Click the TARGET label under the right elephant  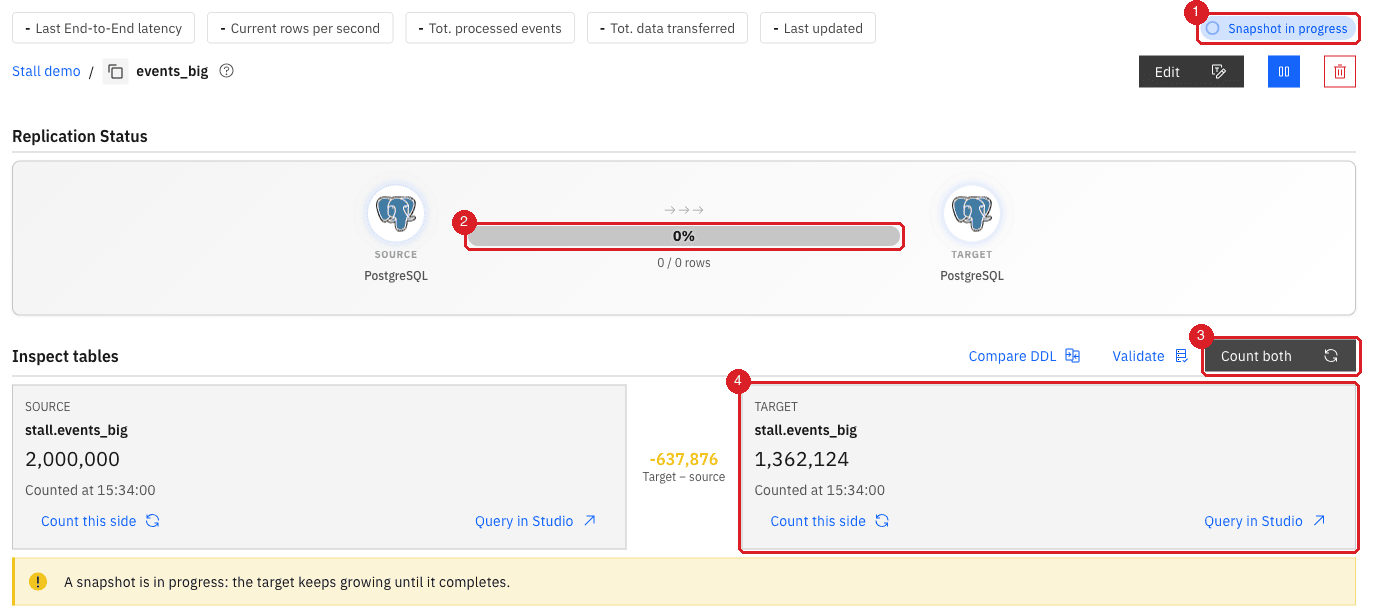972,255
